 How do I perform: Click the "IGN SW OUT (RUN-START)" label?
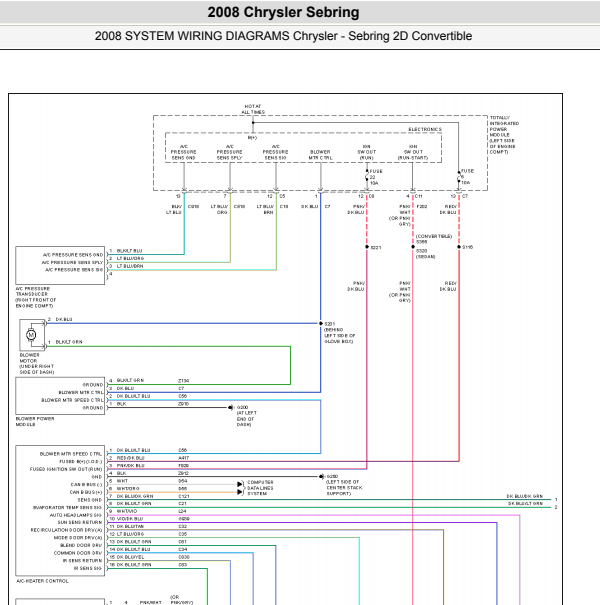tap(413, 152)
